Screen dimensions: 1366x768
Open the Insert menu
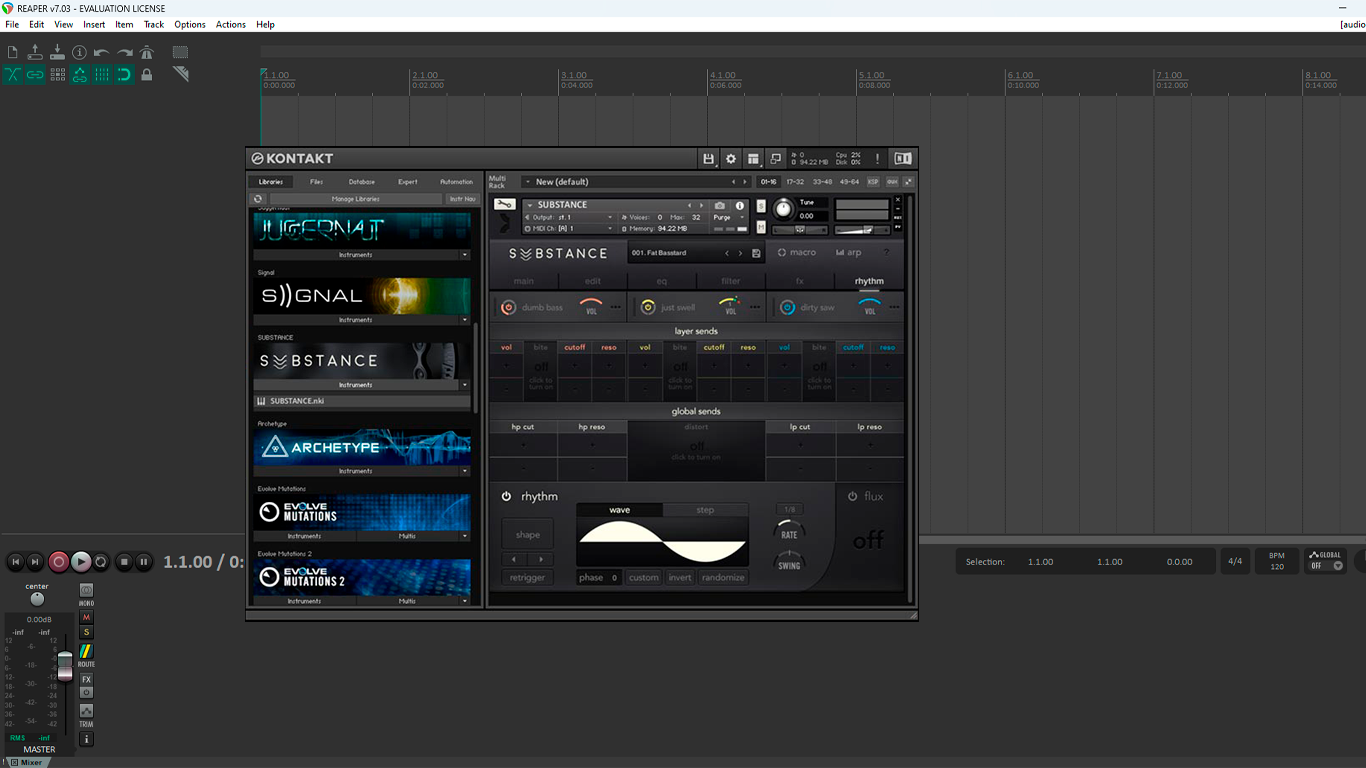coord(94,24)
